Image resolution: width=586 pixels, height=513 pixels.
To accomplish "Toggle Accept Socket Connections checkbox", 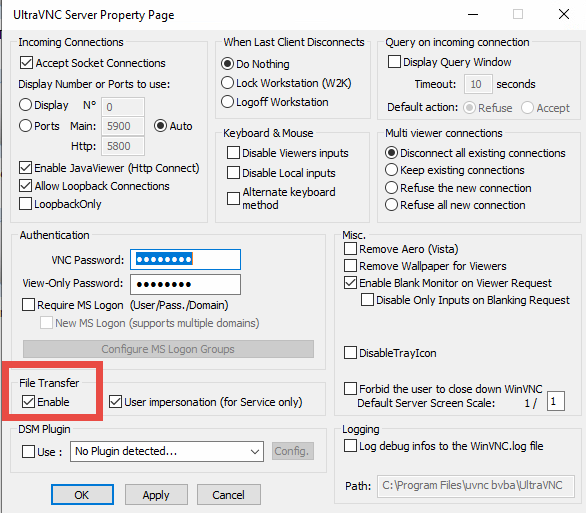I will pos(26,63).
